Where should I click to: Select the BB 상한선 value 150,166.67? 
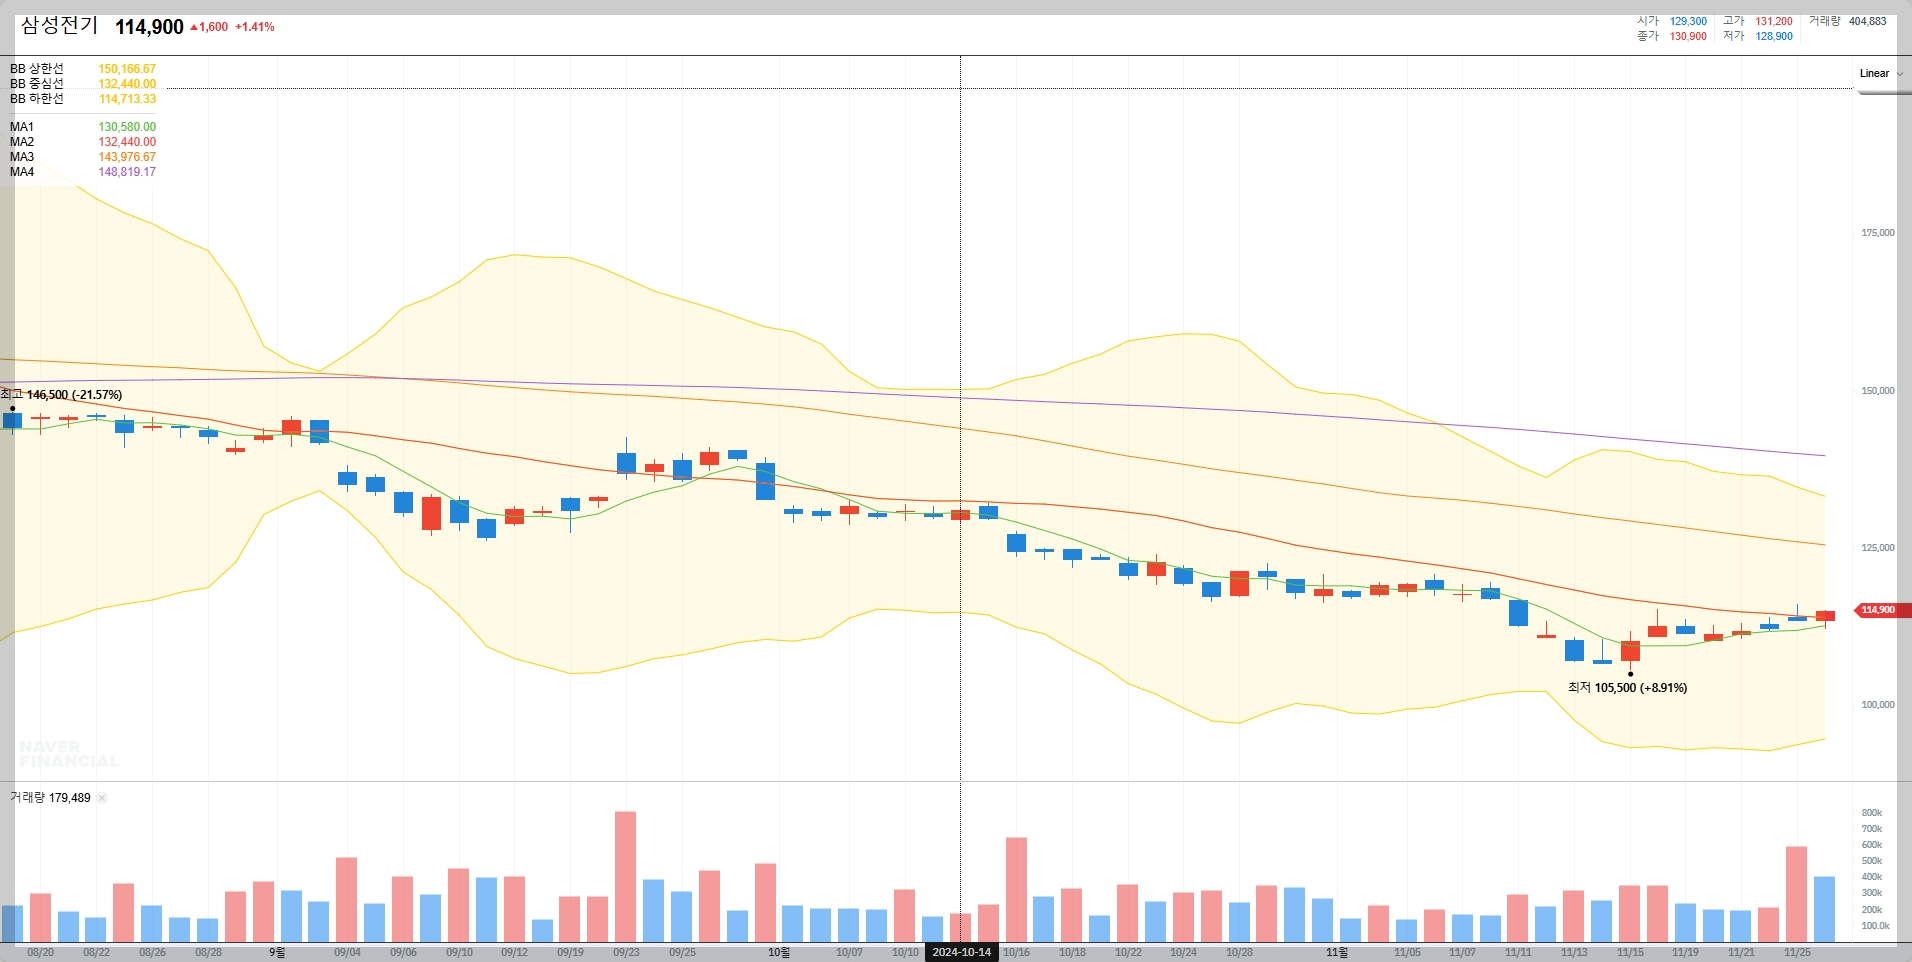127,69
